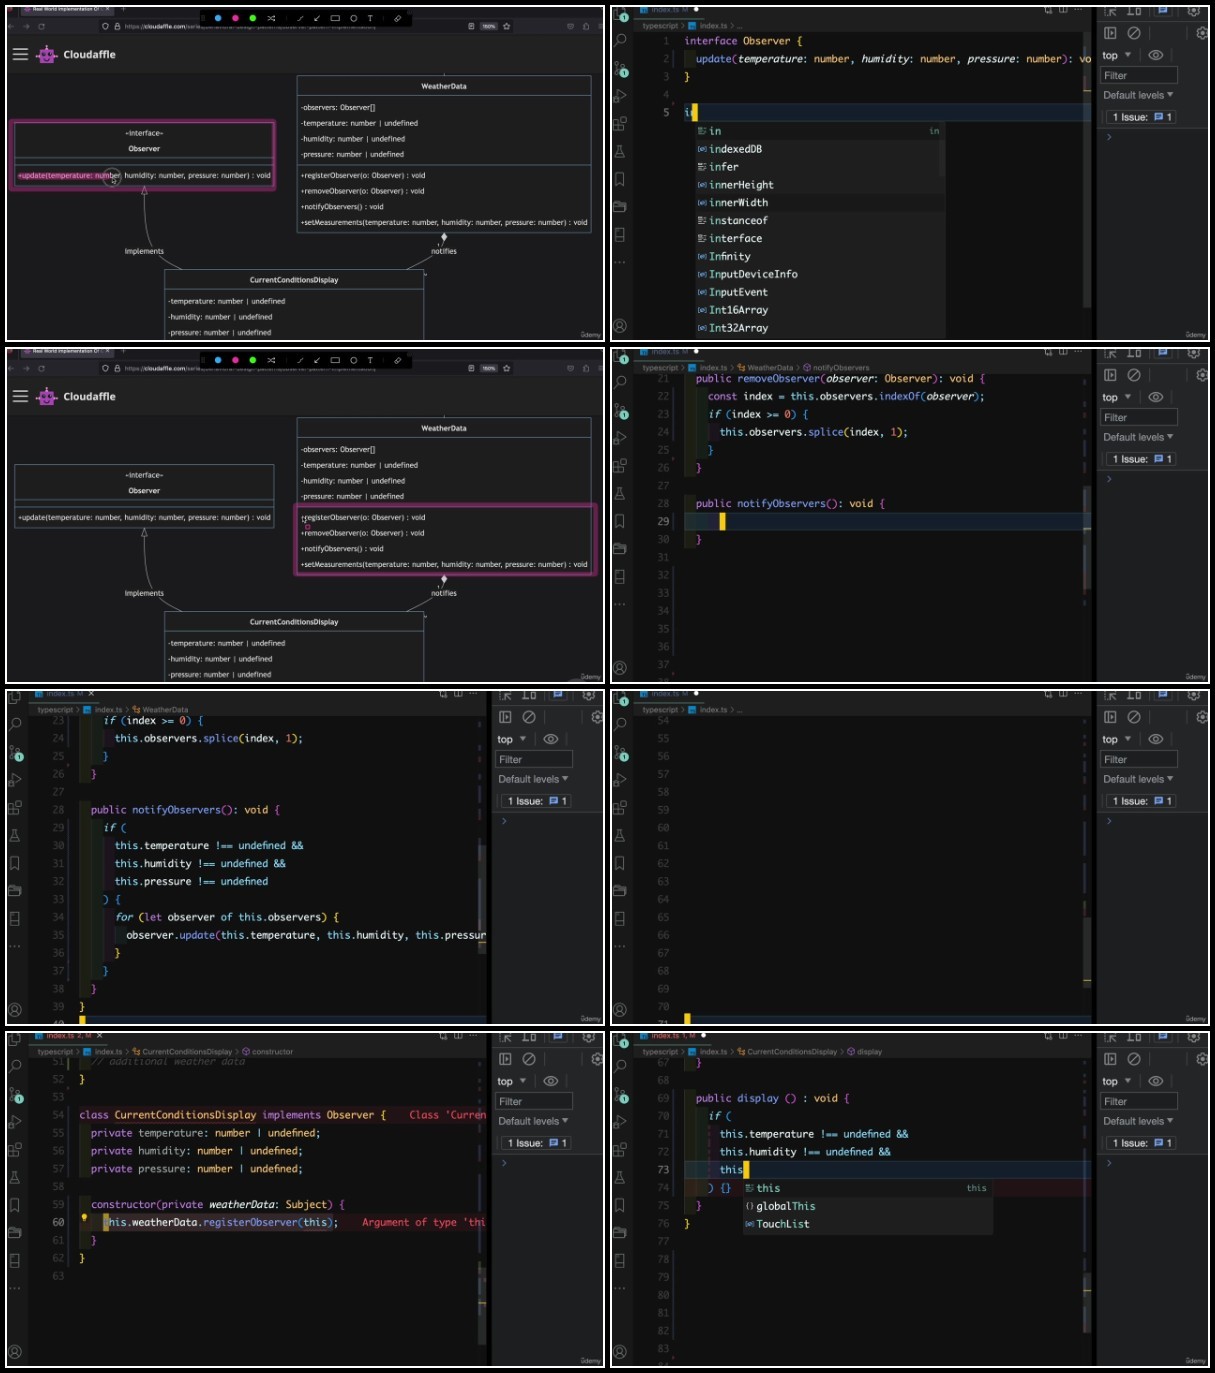
Task: Select rectangle draw tool in browser with Observer box highlighted
Action: [x=335, y=18]
